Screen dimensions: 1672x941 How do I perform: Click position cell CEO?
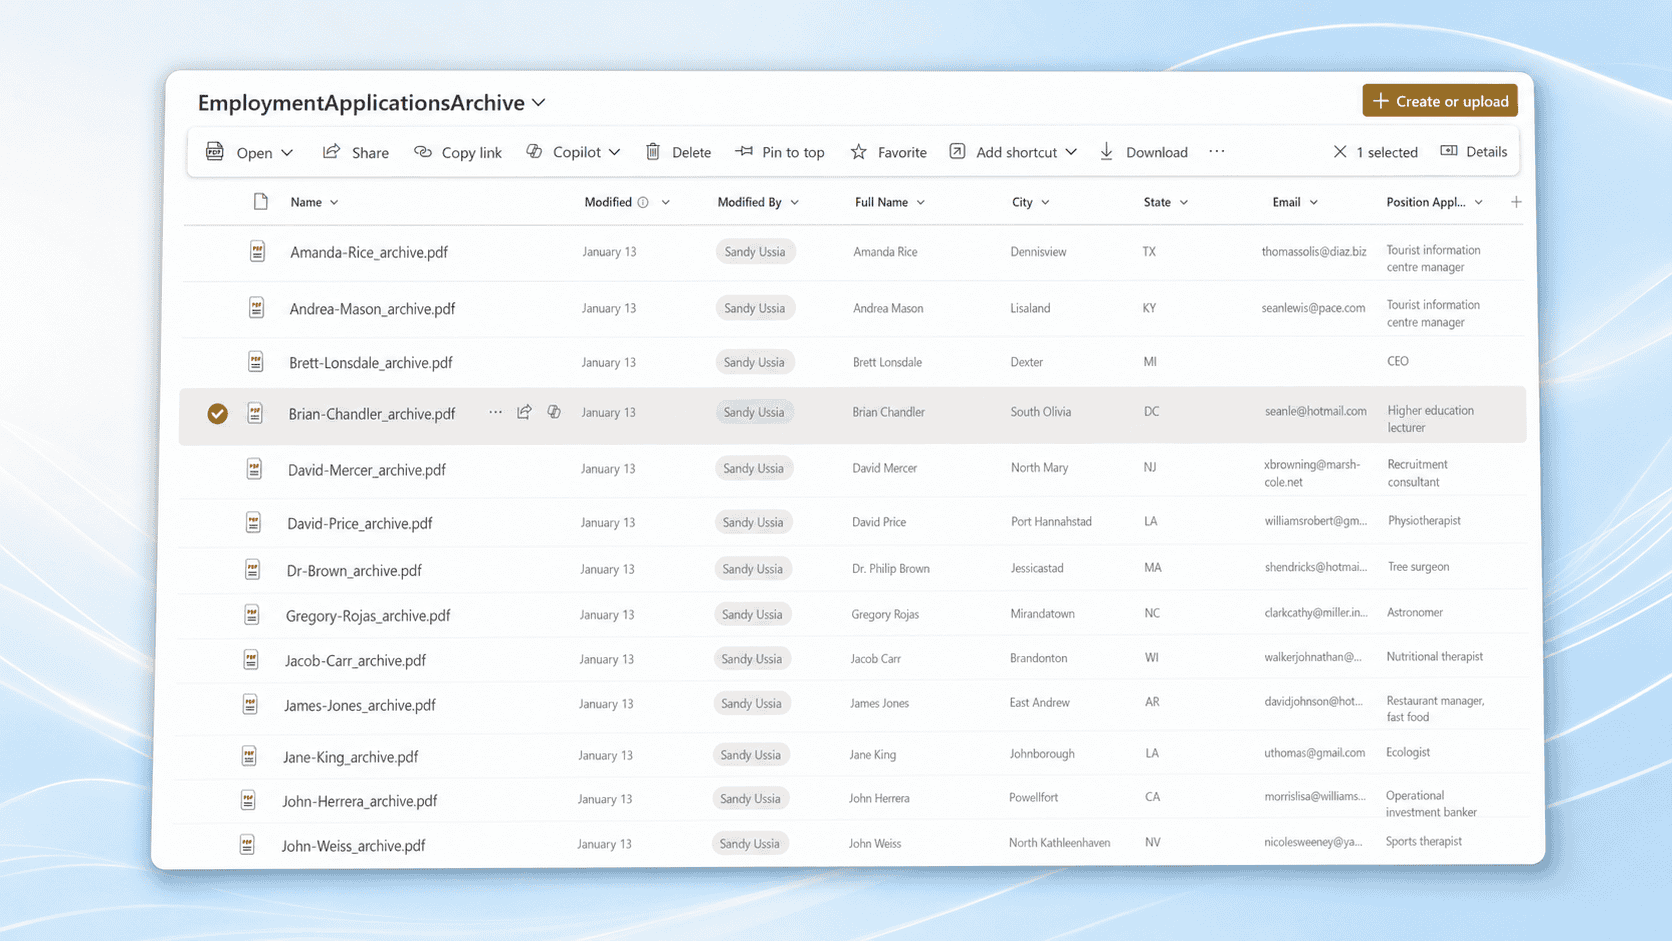pos(1398,361)
